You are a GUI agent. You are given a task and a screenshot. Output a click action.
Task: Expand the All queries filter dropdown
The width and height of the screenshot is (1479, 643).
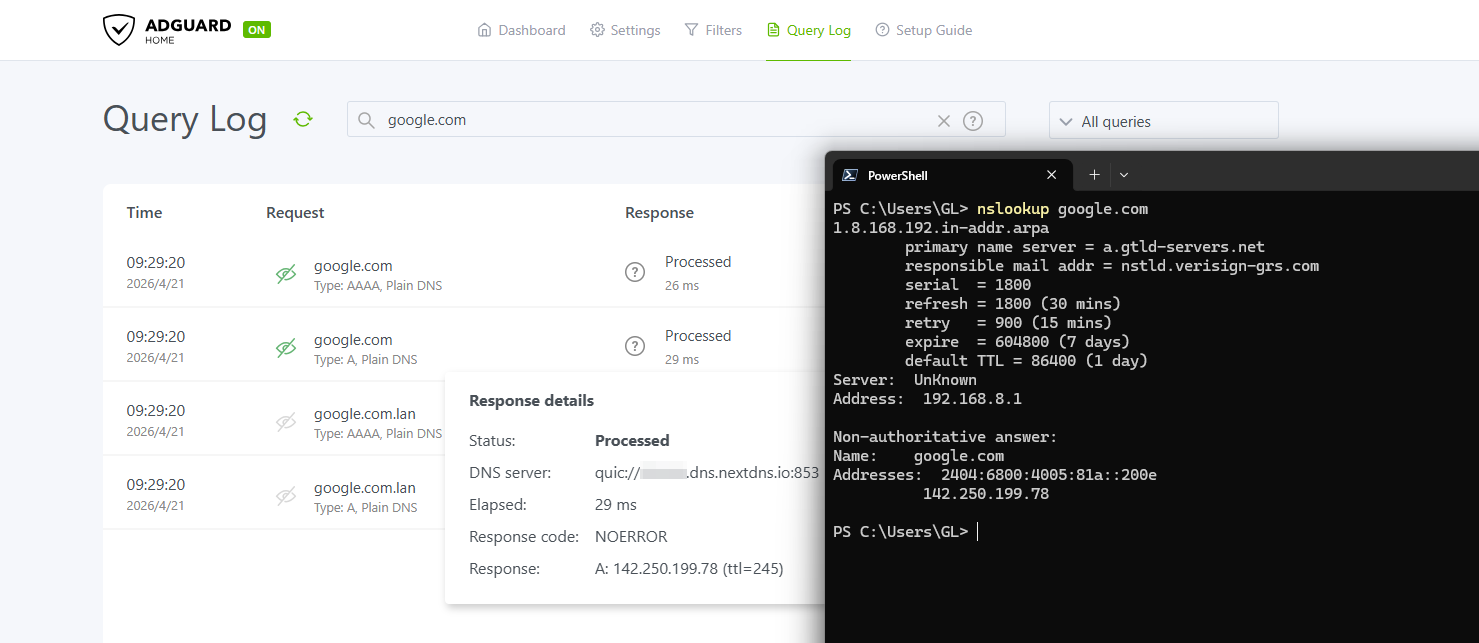point(1163,121)
